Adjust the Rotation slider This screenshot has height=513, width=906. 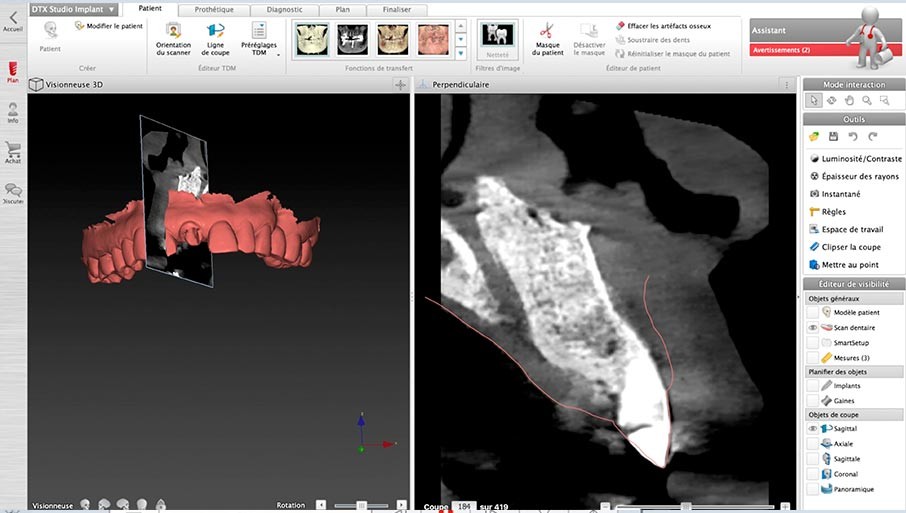point(362,505)
